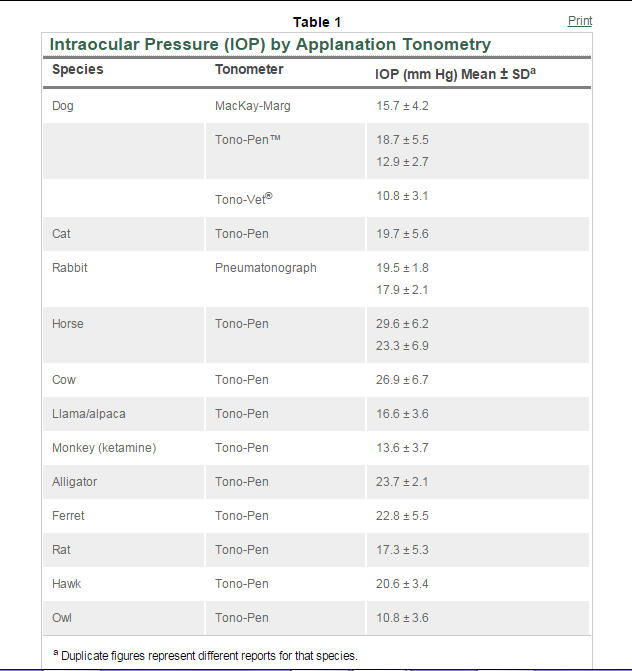Click the Intraocular Pressure table title

click(x=270, y=44)
